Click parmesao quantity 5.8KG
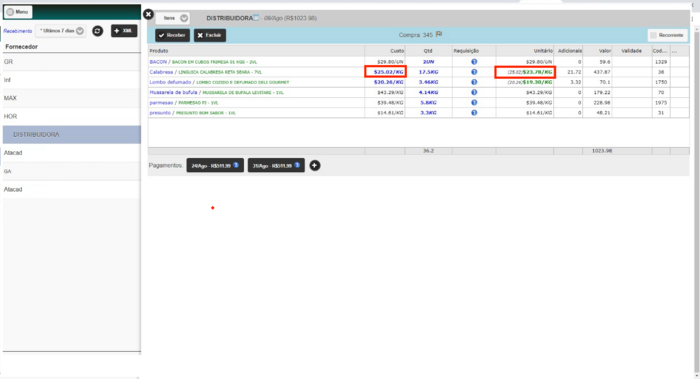700x379 pixels. 429,103
